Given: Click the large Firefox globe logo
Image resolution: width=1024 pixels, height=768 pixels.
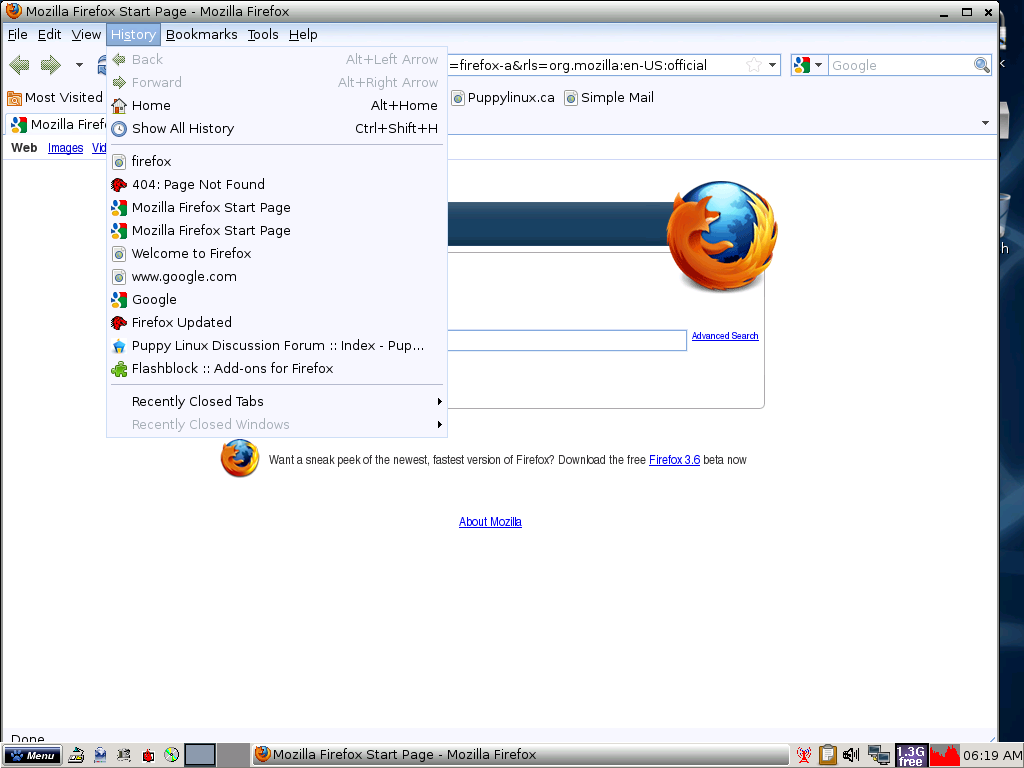Looking at the screenshot, I should click(x=722, y=235).
